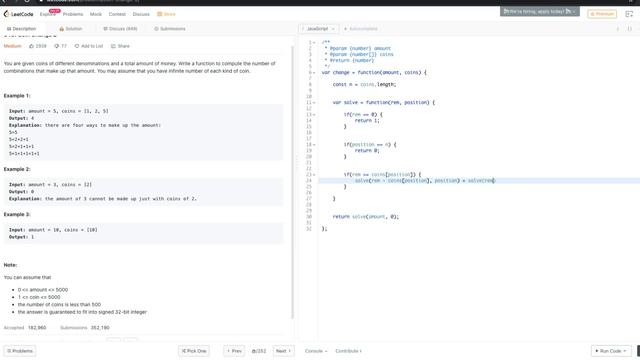Click the editor info icon
The height and width of the screenshot is (360, 640).
pyautogui.click(x=618, y=29)
